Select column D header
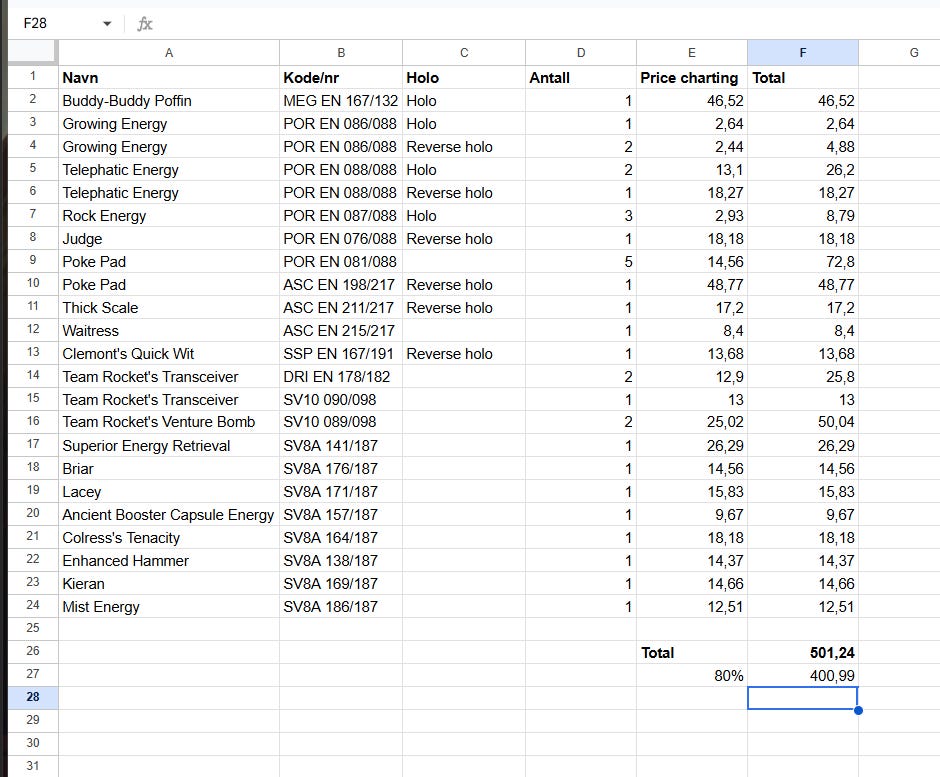 580,53
